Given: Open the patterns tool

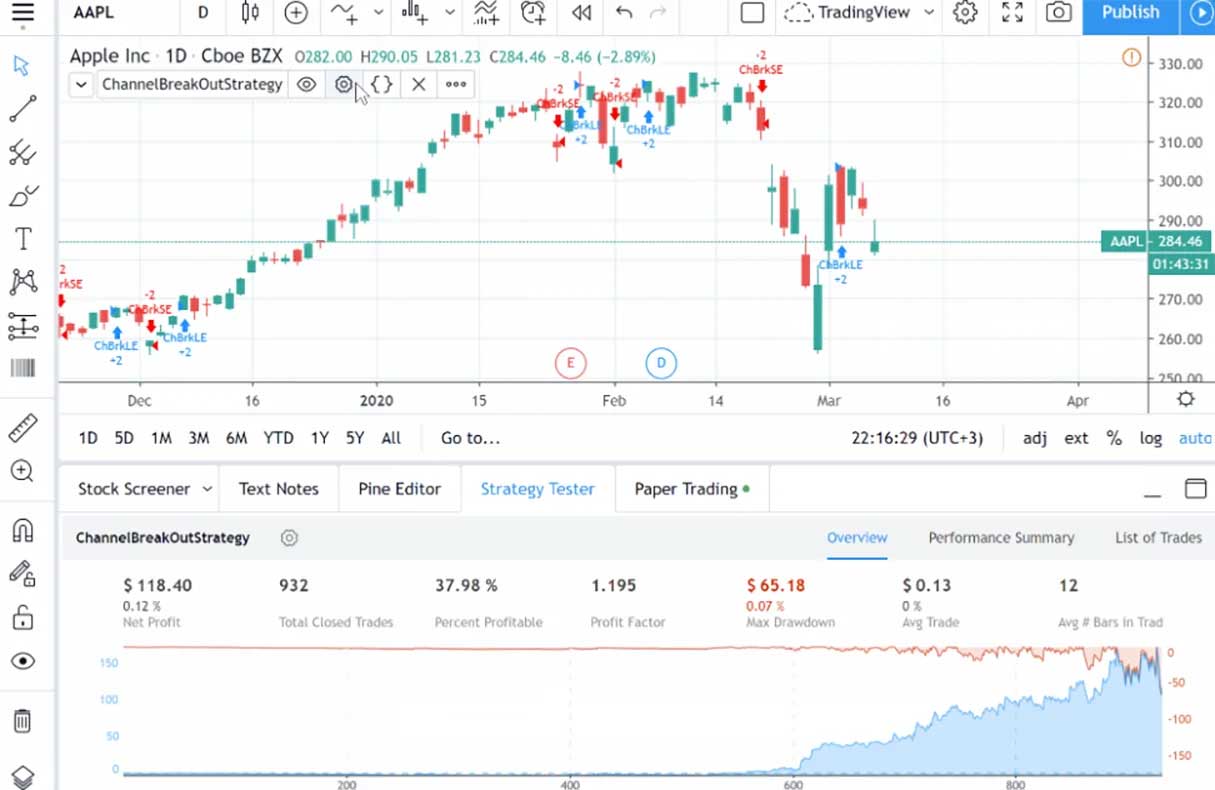Looking at the screenshot, I should 22,282.
